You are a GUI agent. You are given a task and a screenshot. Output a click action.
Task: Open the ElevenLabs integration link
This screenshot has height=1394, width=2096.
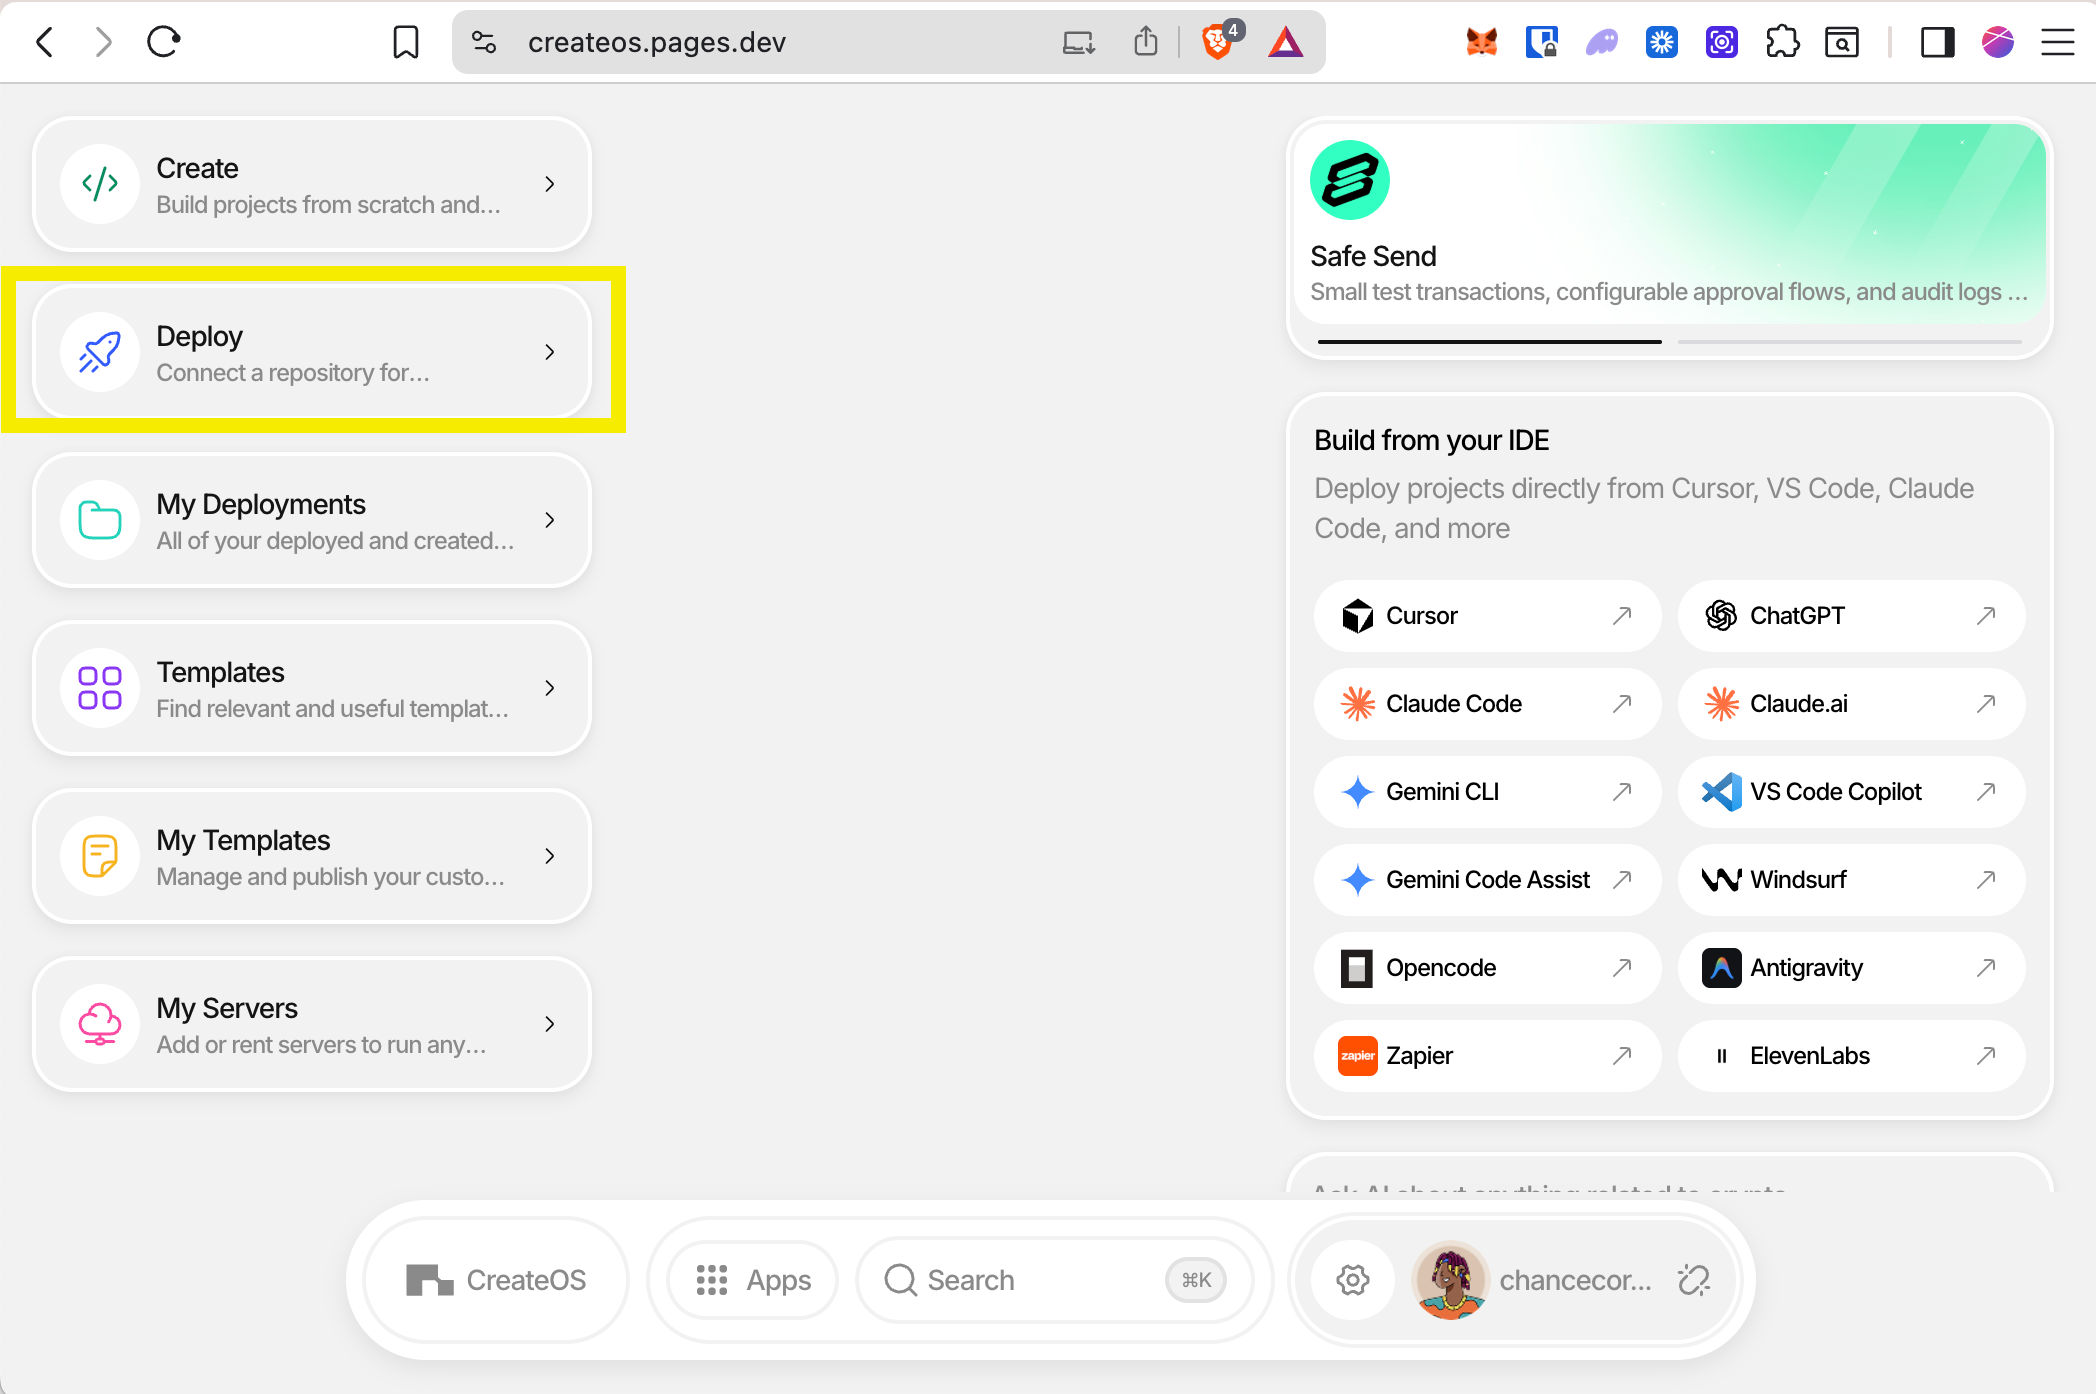[x=1850, y=1055]
